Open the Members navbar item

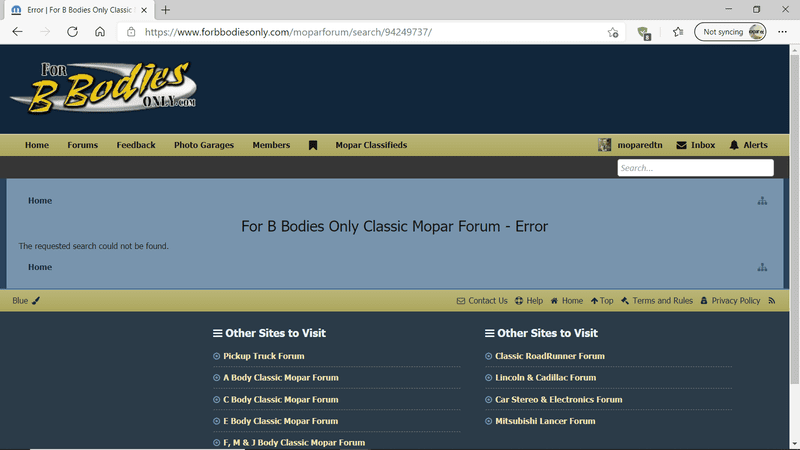click(271, 145)
